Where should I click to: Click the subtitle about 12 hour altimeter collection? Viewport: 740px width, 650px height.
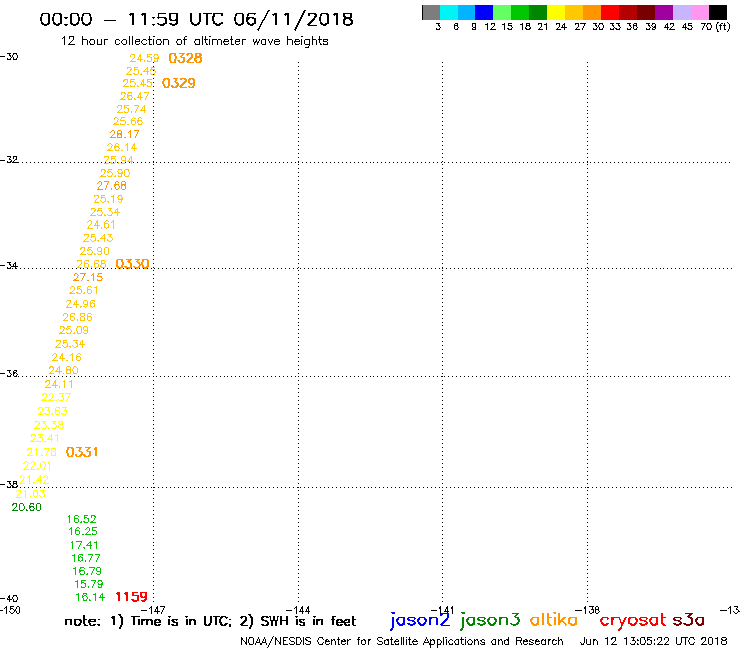[x=194, y=41]
